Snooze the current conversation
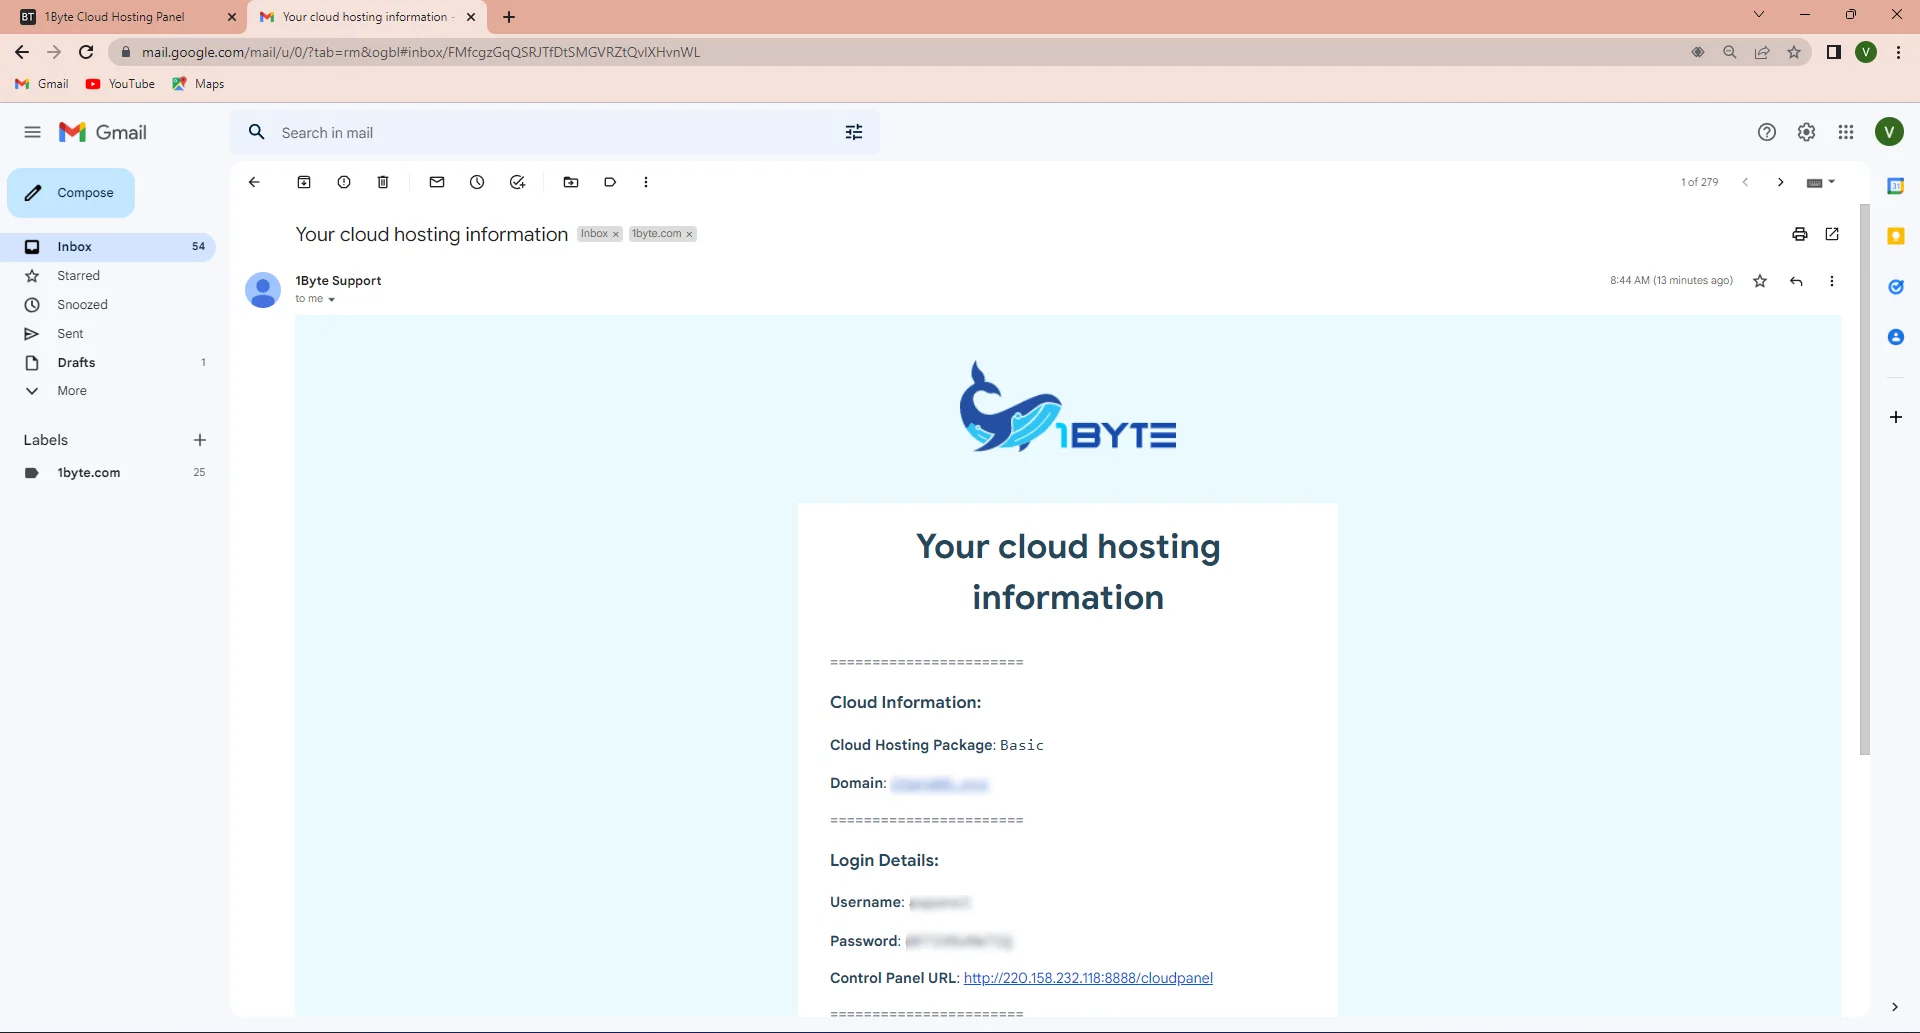The height and width of the screenshot is (1033, 1920). pyautogui.click(x=476, y=182)
